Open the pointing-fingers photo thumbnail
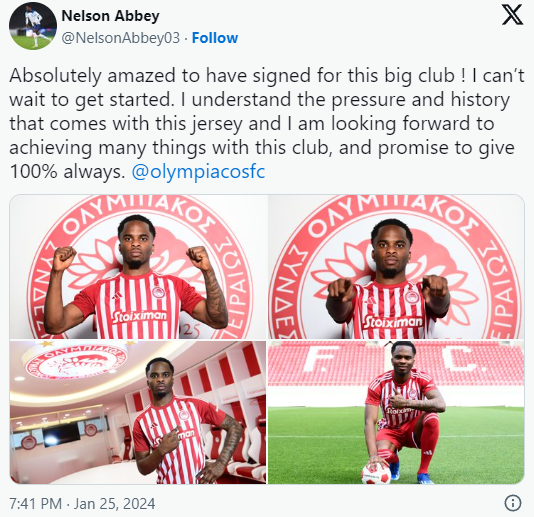Viewport: 534px width, 517px height. (x=396, y=267)
